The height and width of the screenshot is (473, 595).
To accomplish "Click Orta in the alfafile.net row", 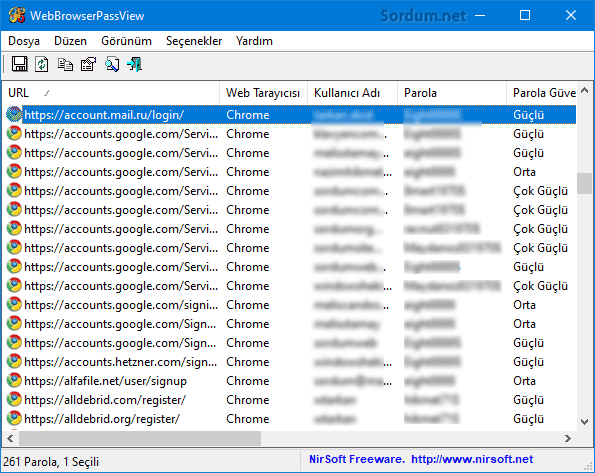I will point(524,380).
